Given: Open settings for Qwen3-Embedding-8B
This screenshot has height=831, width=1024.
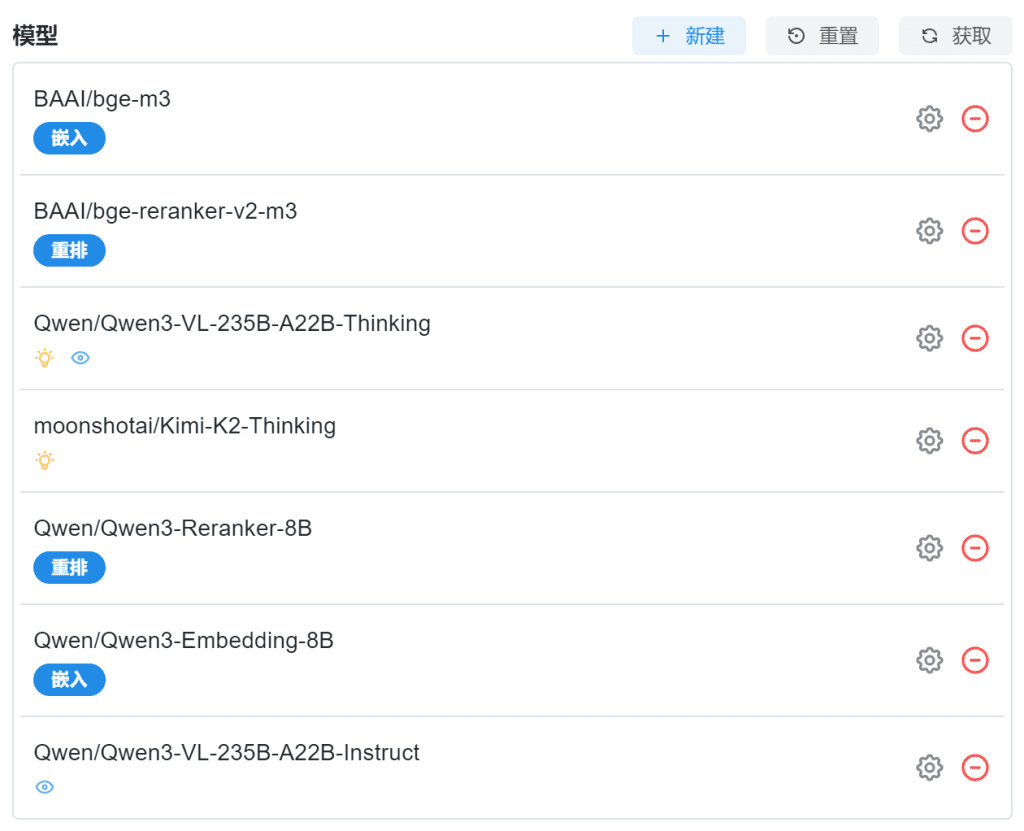Looking at the screenshot, I should tap(930, 660).
